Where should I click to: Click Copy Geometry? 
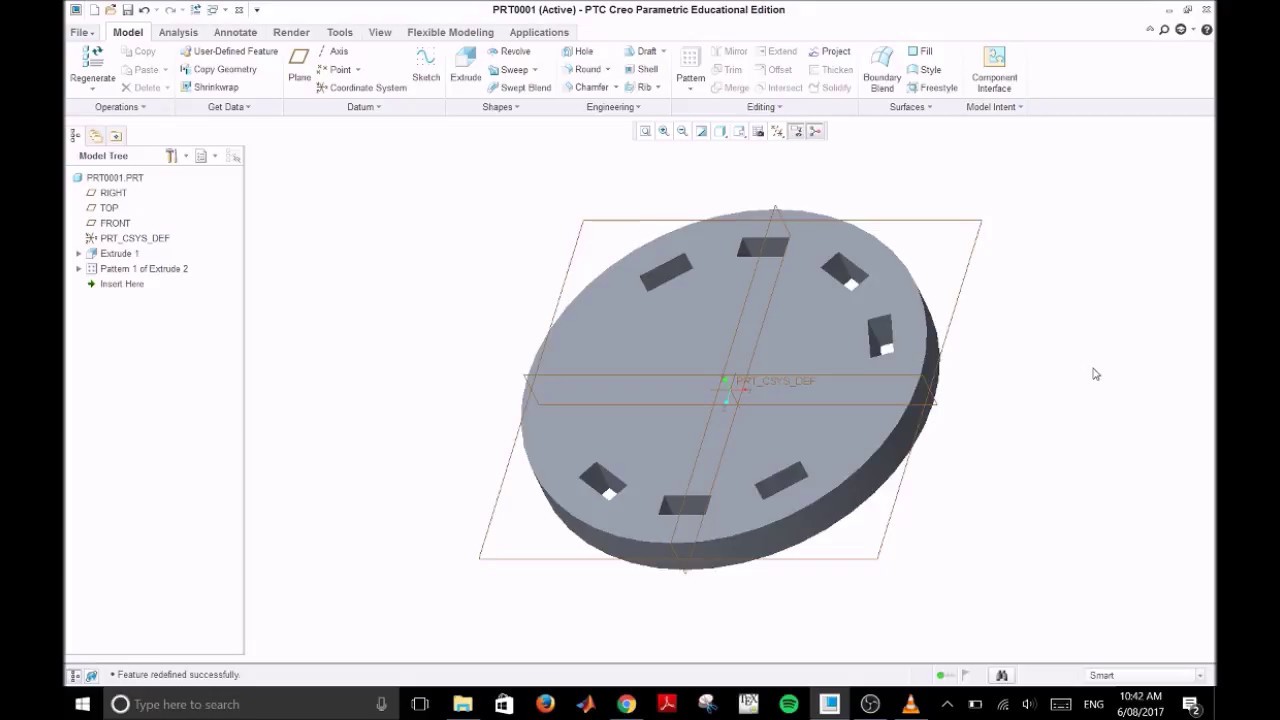218,69
